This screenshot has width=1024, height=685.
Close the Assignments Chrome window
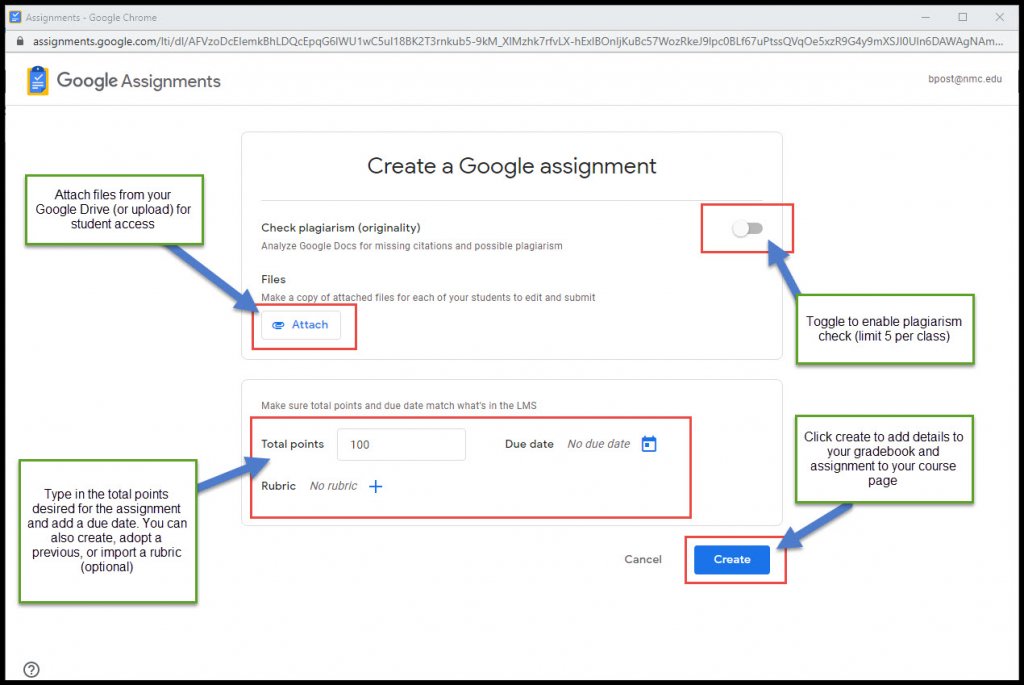[1001, 17]
